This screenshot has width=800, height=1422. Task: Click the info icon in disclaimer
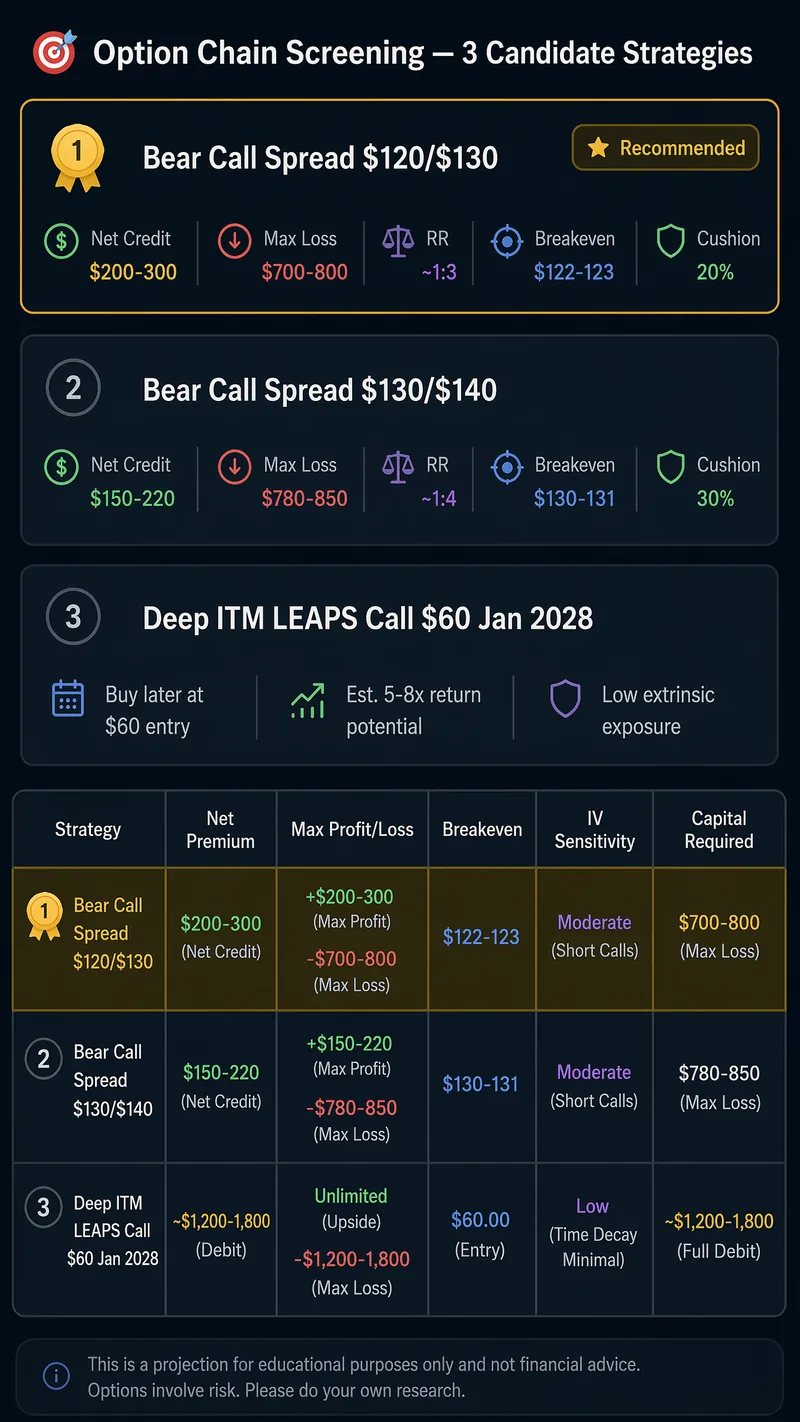pyautogui.click(x=56, y=1377)
